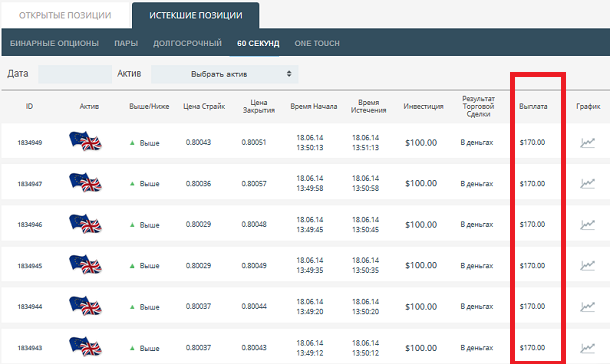Click expiry time 13:50:35
The image size is (610, 364).
[365, 270]
